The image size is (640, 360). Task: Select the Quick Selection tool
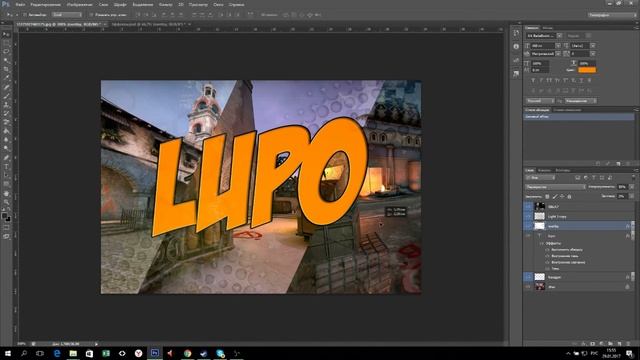coord(6,60)
